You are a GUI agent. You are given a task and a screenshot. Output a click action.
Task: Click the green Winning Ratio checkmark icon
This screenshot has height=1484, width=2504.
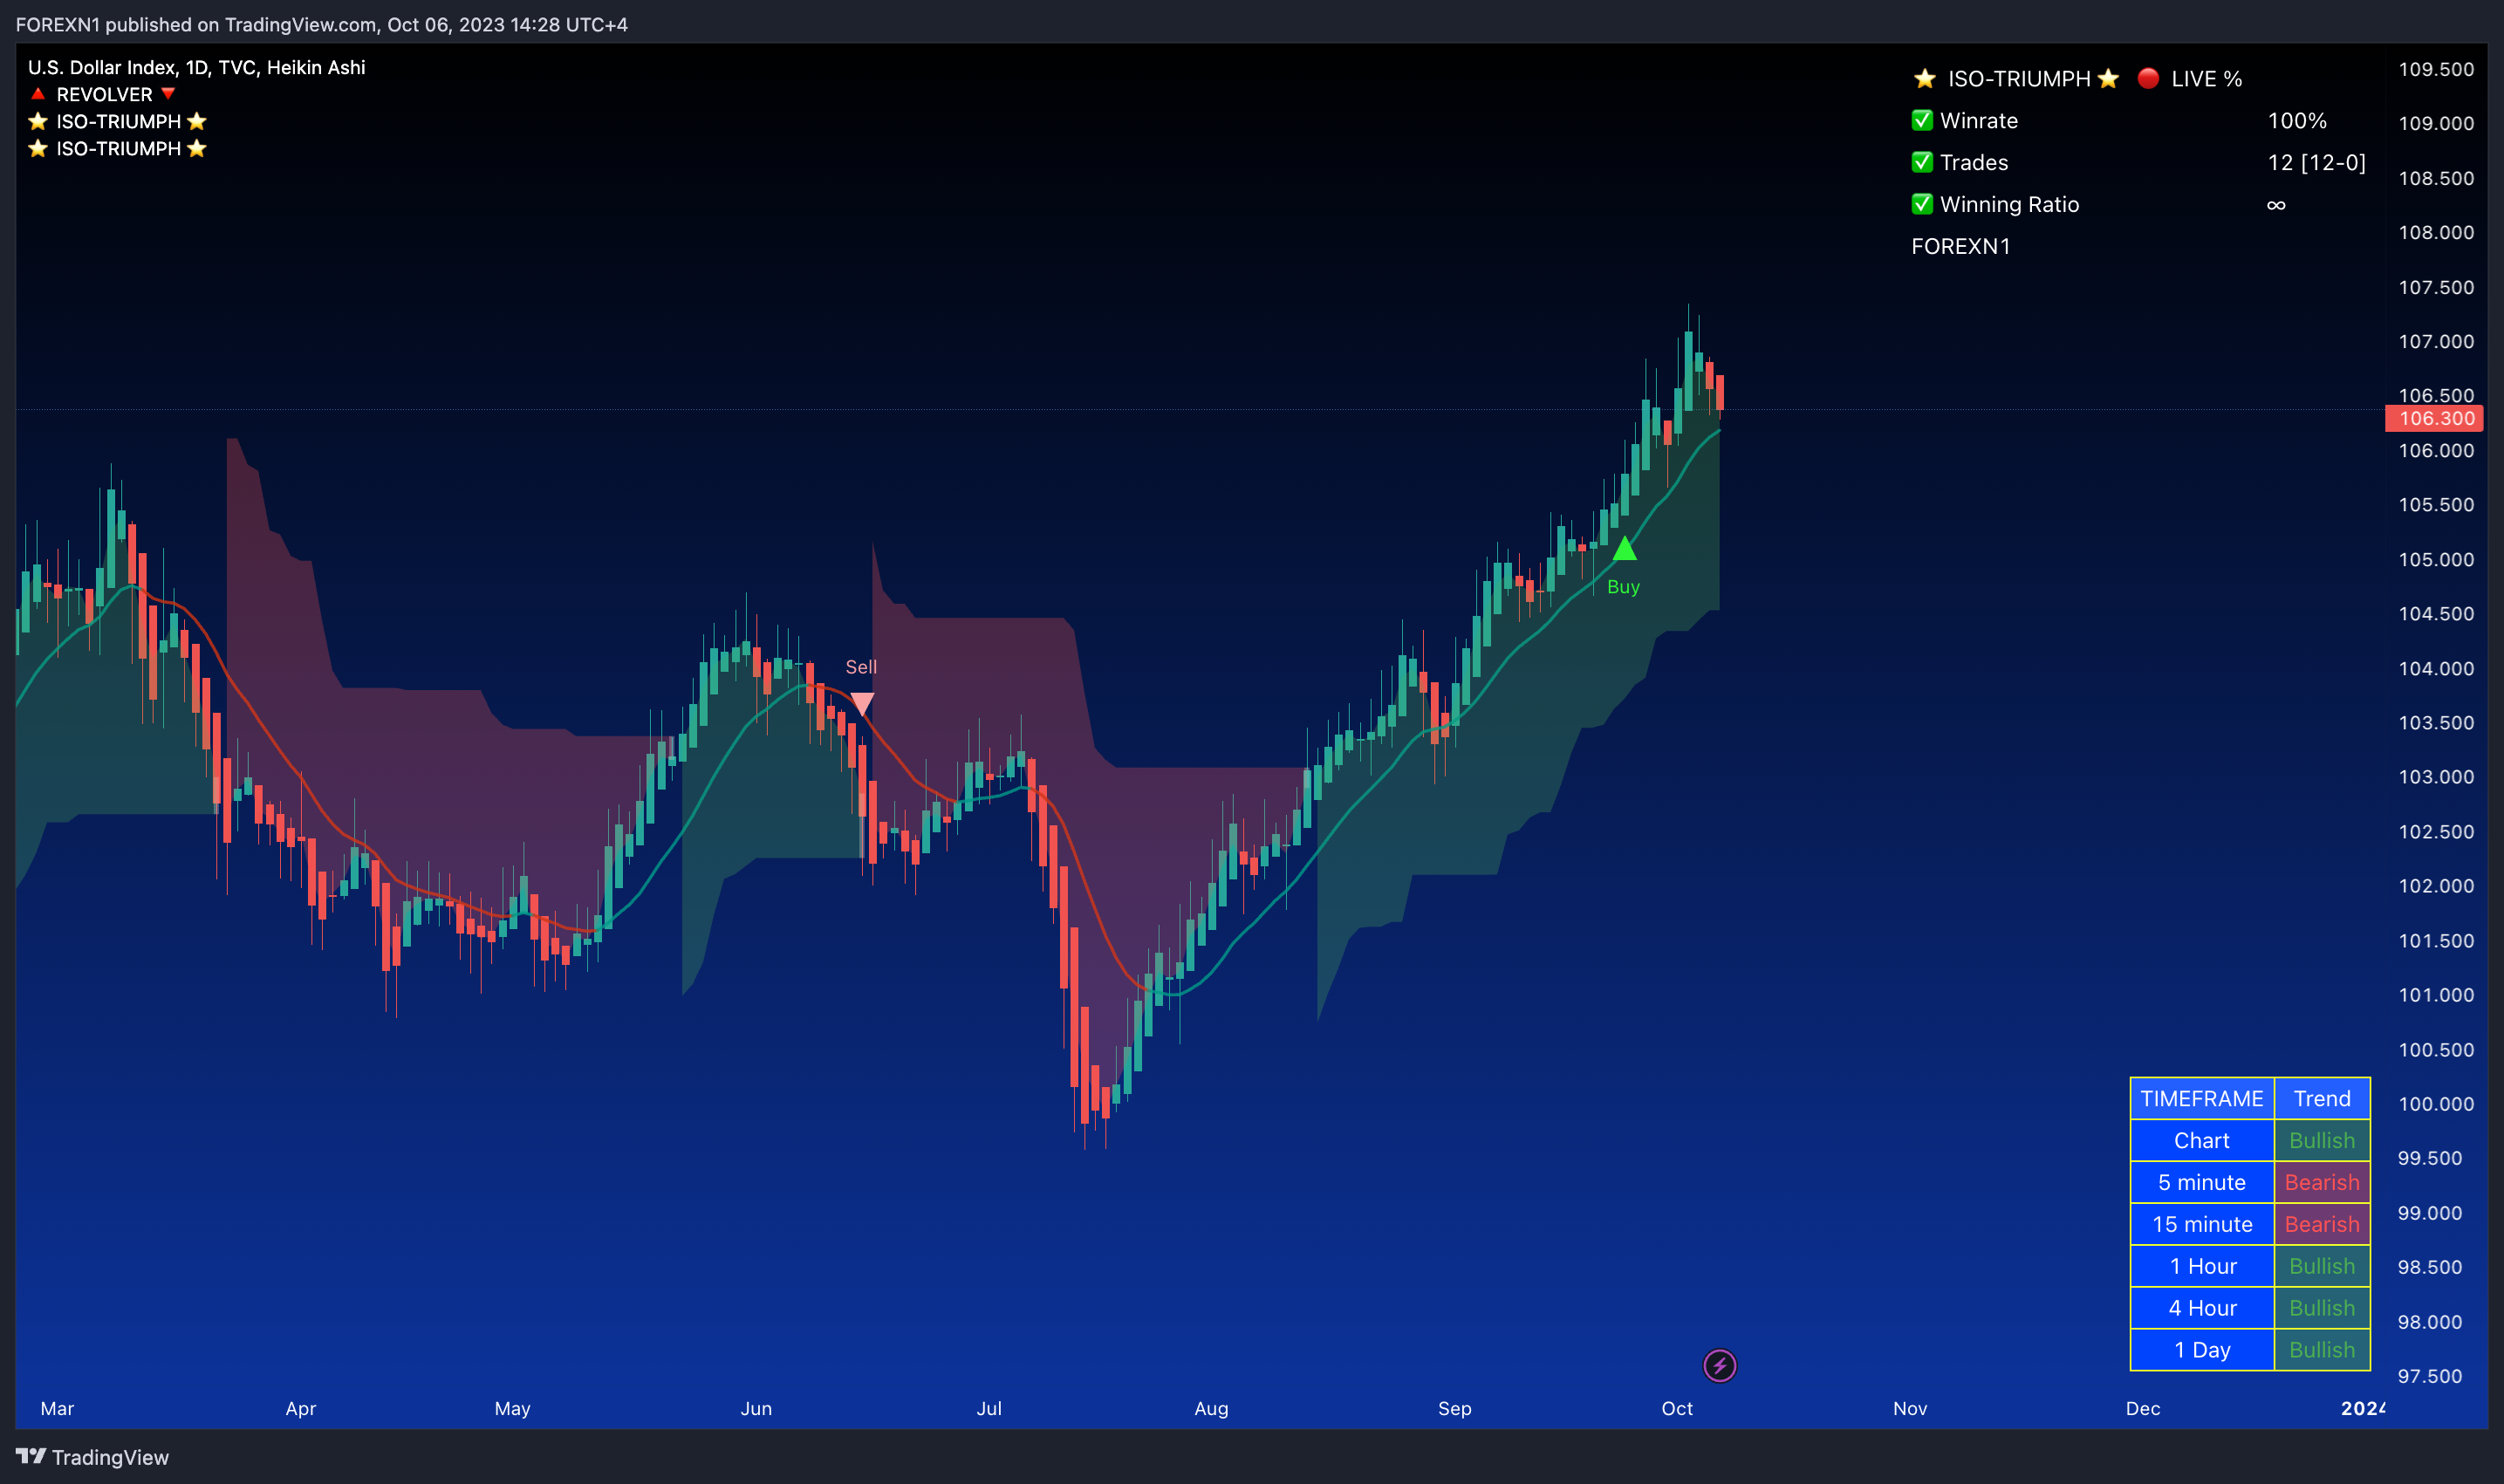1922,204
